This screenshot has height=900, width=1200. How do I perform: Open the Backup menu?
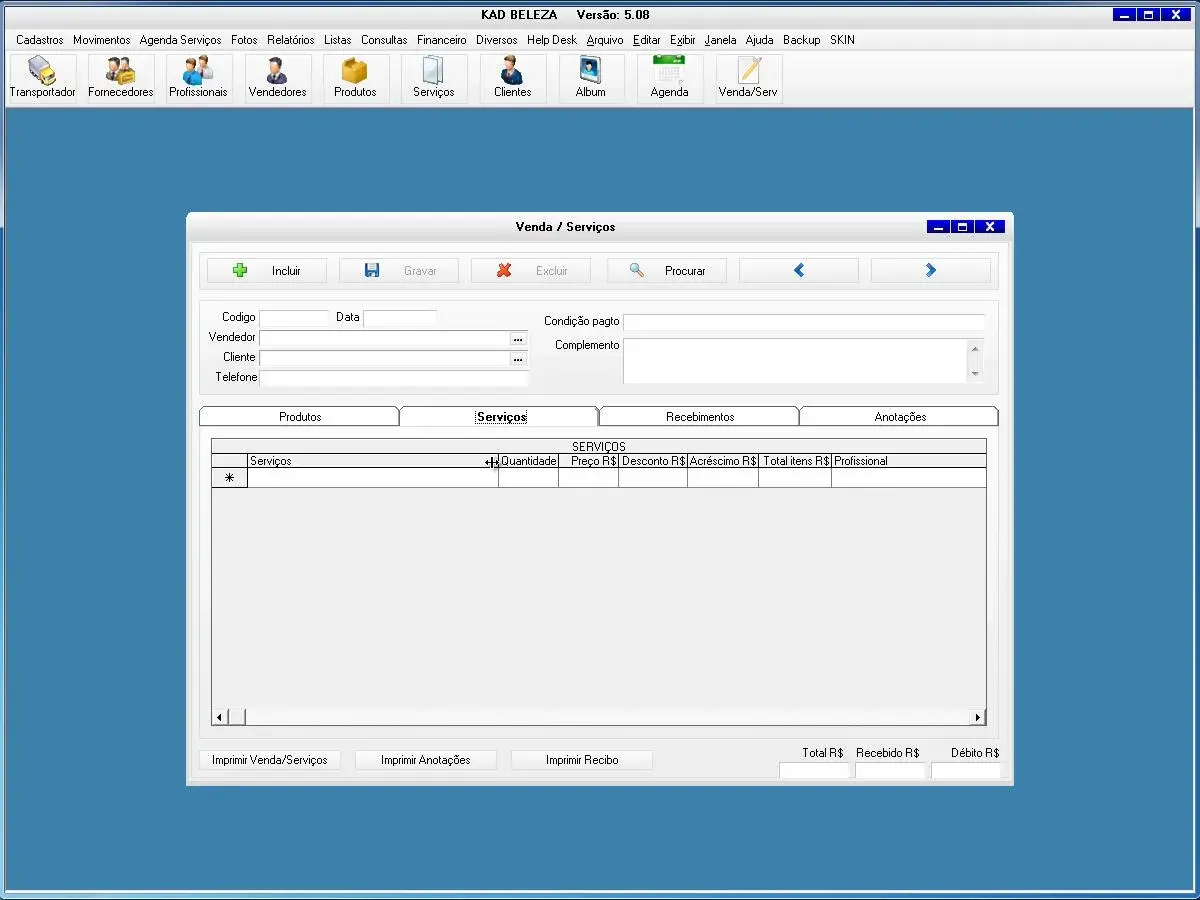(x=802, y=40)
